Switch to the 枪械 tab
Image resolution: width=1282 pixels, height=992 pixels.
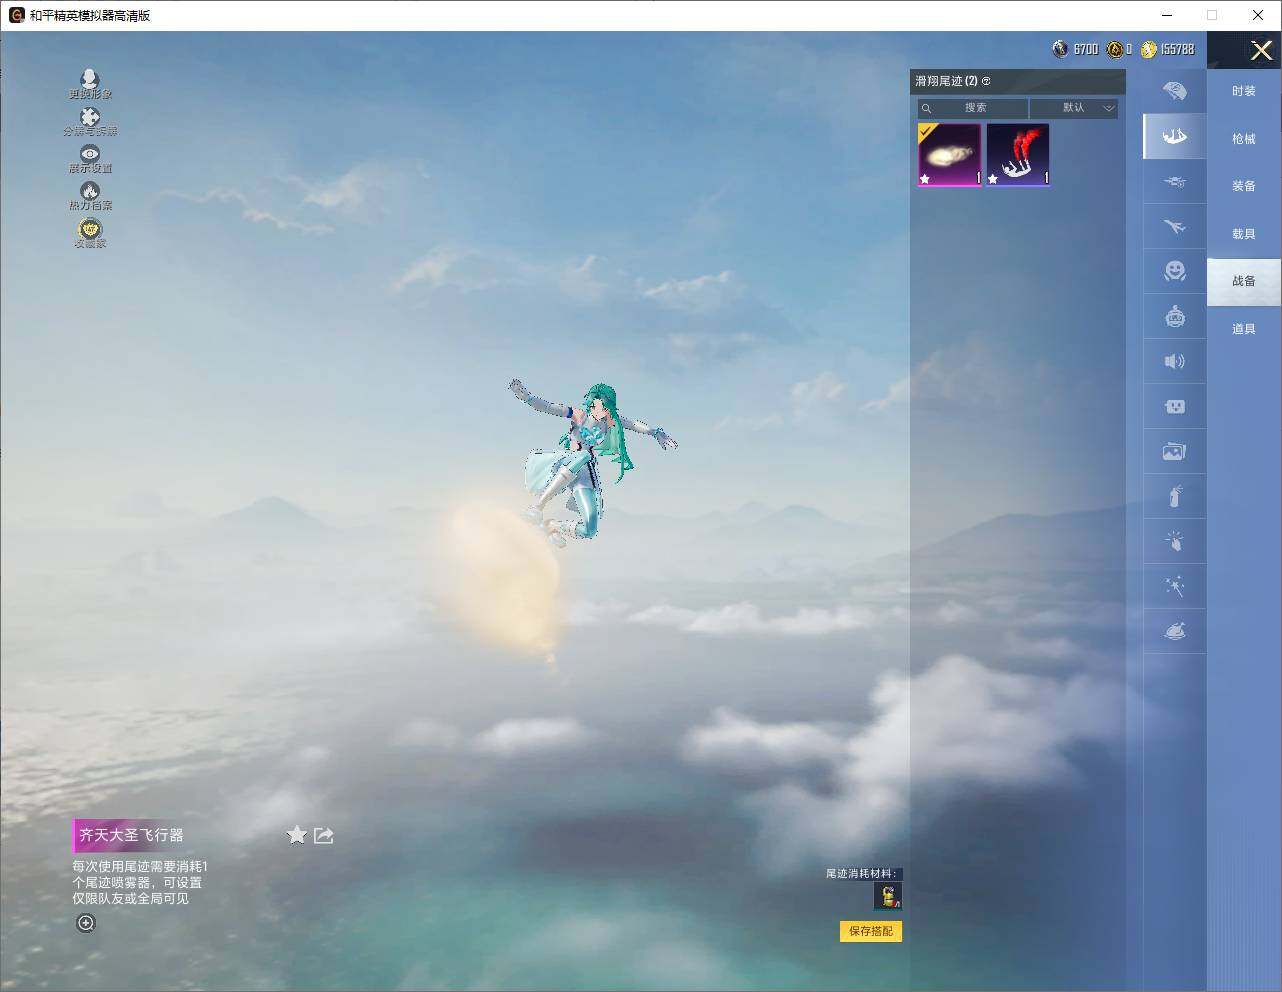click(x=1244, y=139)
